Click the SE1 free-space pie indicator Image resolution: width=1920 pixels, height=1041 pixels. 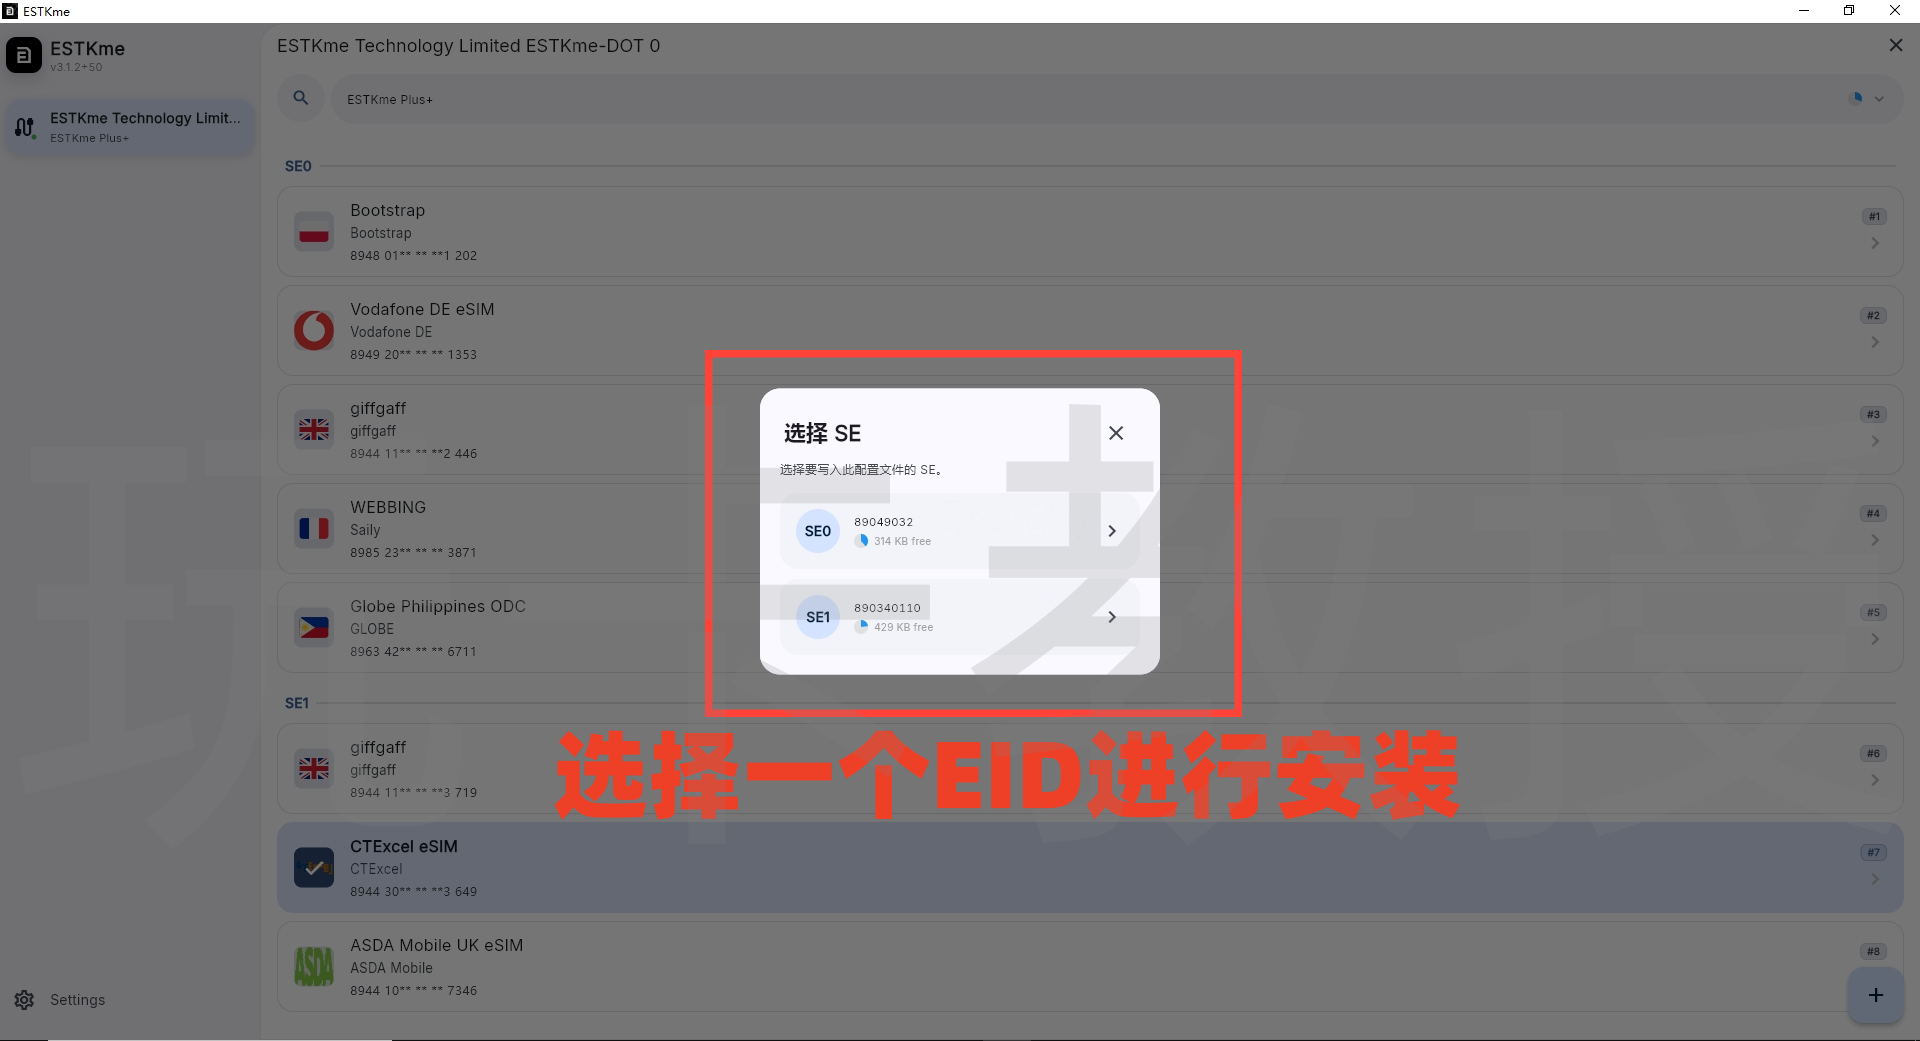(x=861, y=627)
